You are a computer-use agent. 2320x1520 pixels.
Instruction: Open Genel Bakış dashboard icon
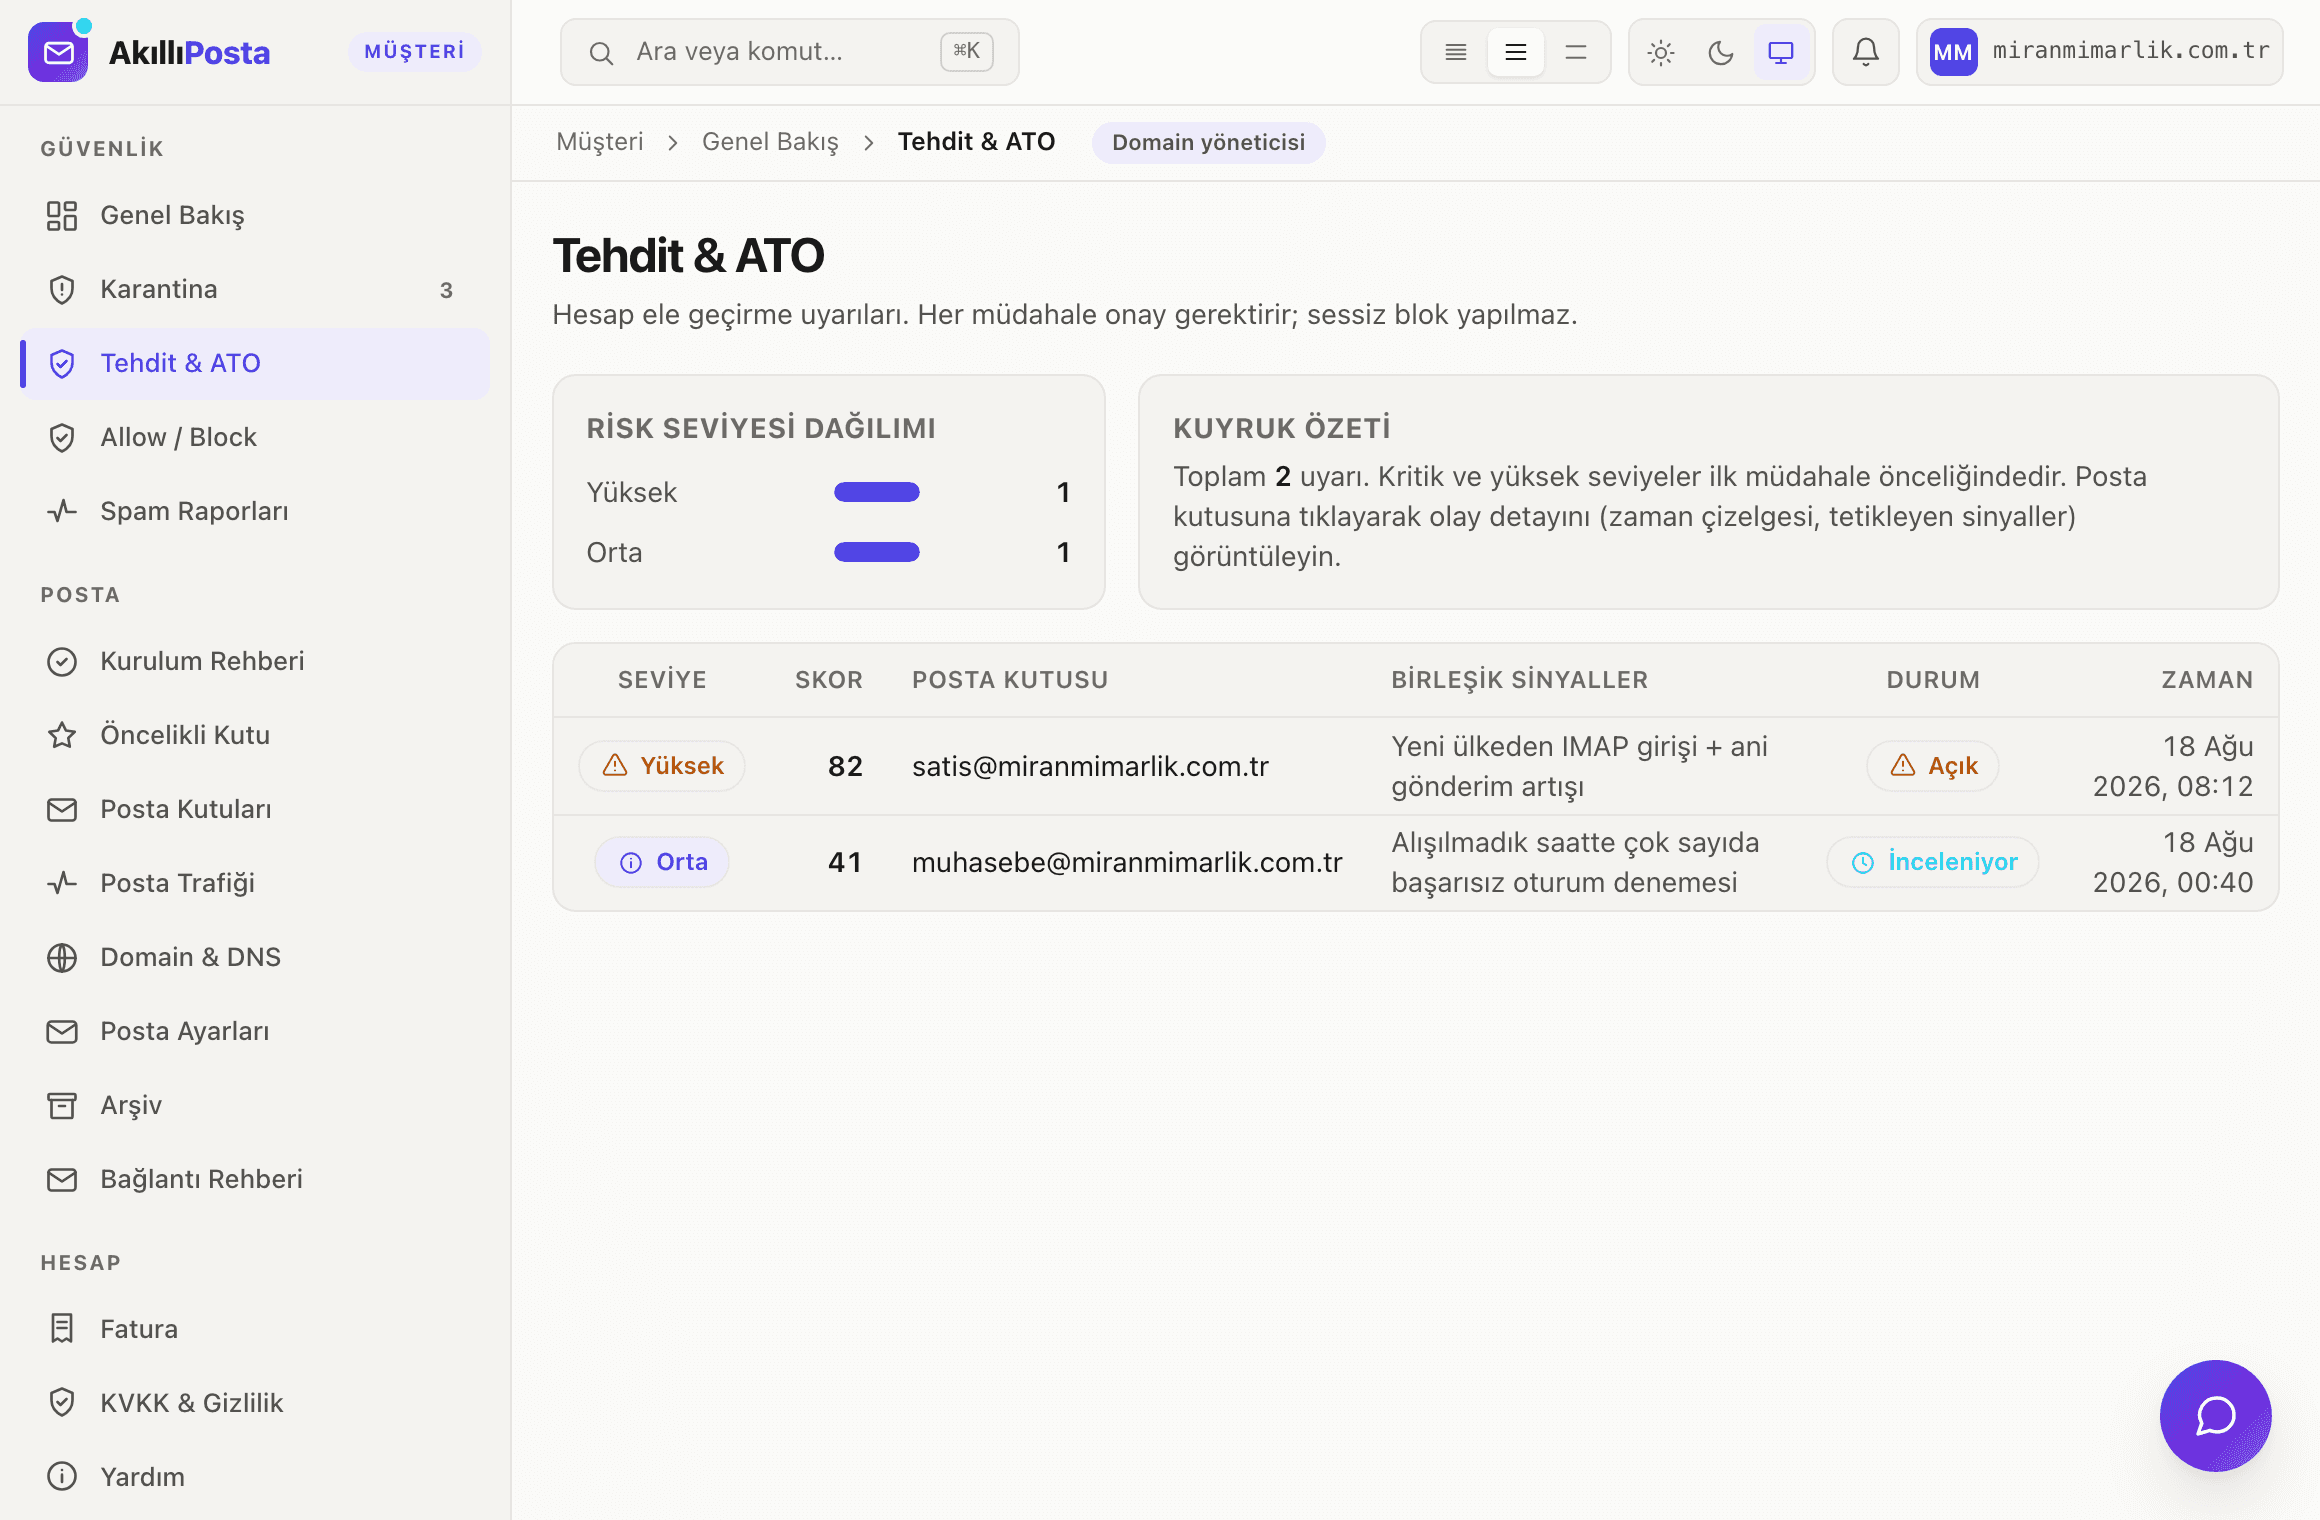pyautogui.click(x=62, y=215)
